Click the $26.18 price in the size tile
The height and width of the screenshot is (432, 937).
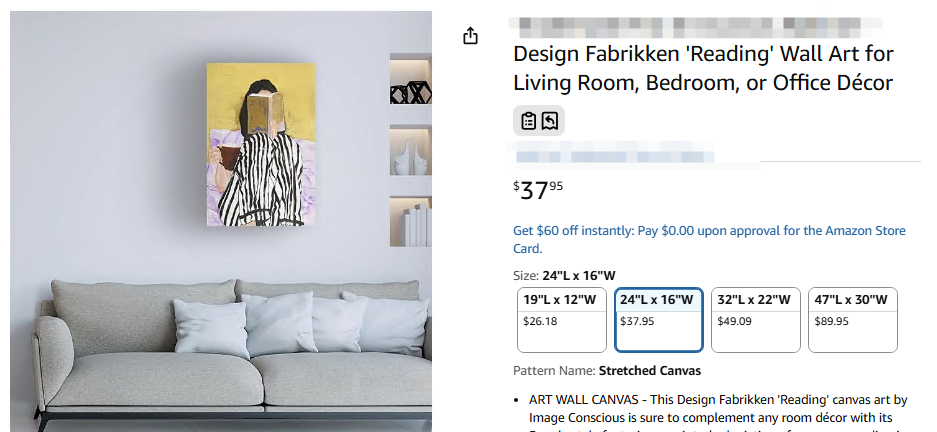[540, 321]
